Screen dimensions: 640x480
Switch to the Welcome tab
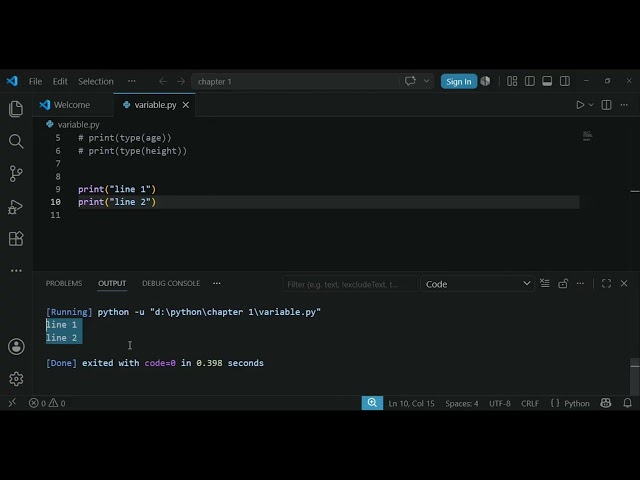point(72,105)
